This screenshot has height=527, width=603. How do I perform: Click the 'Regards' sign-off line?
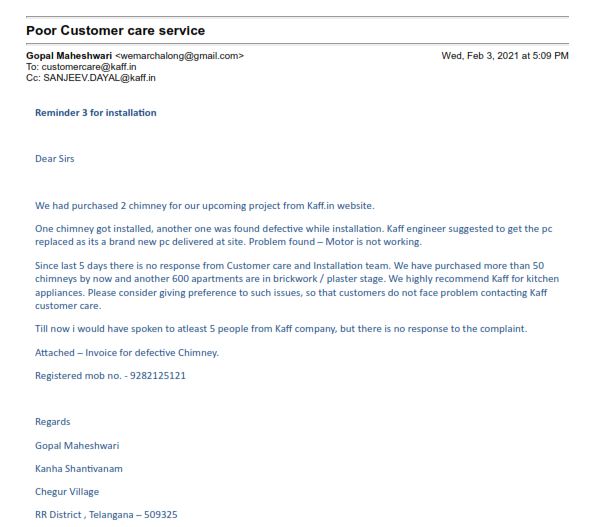[x=53, y=422]
